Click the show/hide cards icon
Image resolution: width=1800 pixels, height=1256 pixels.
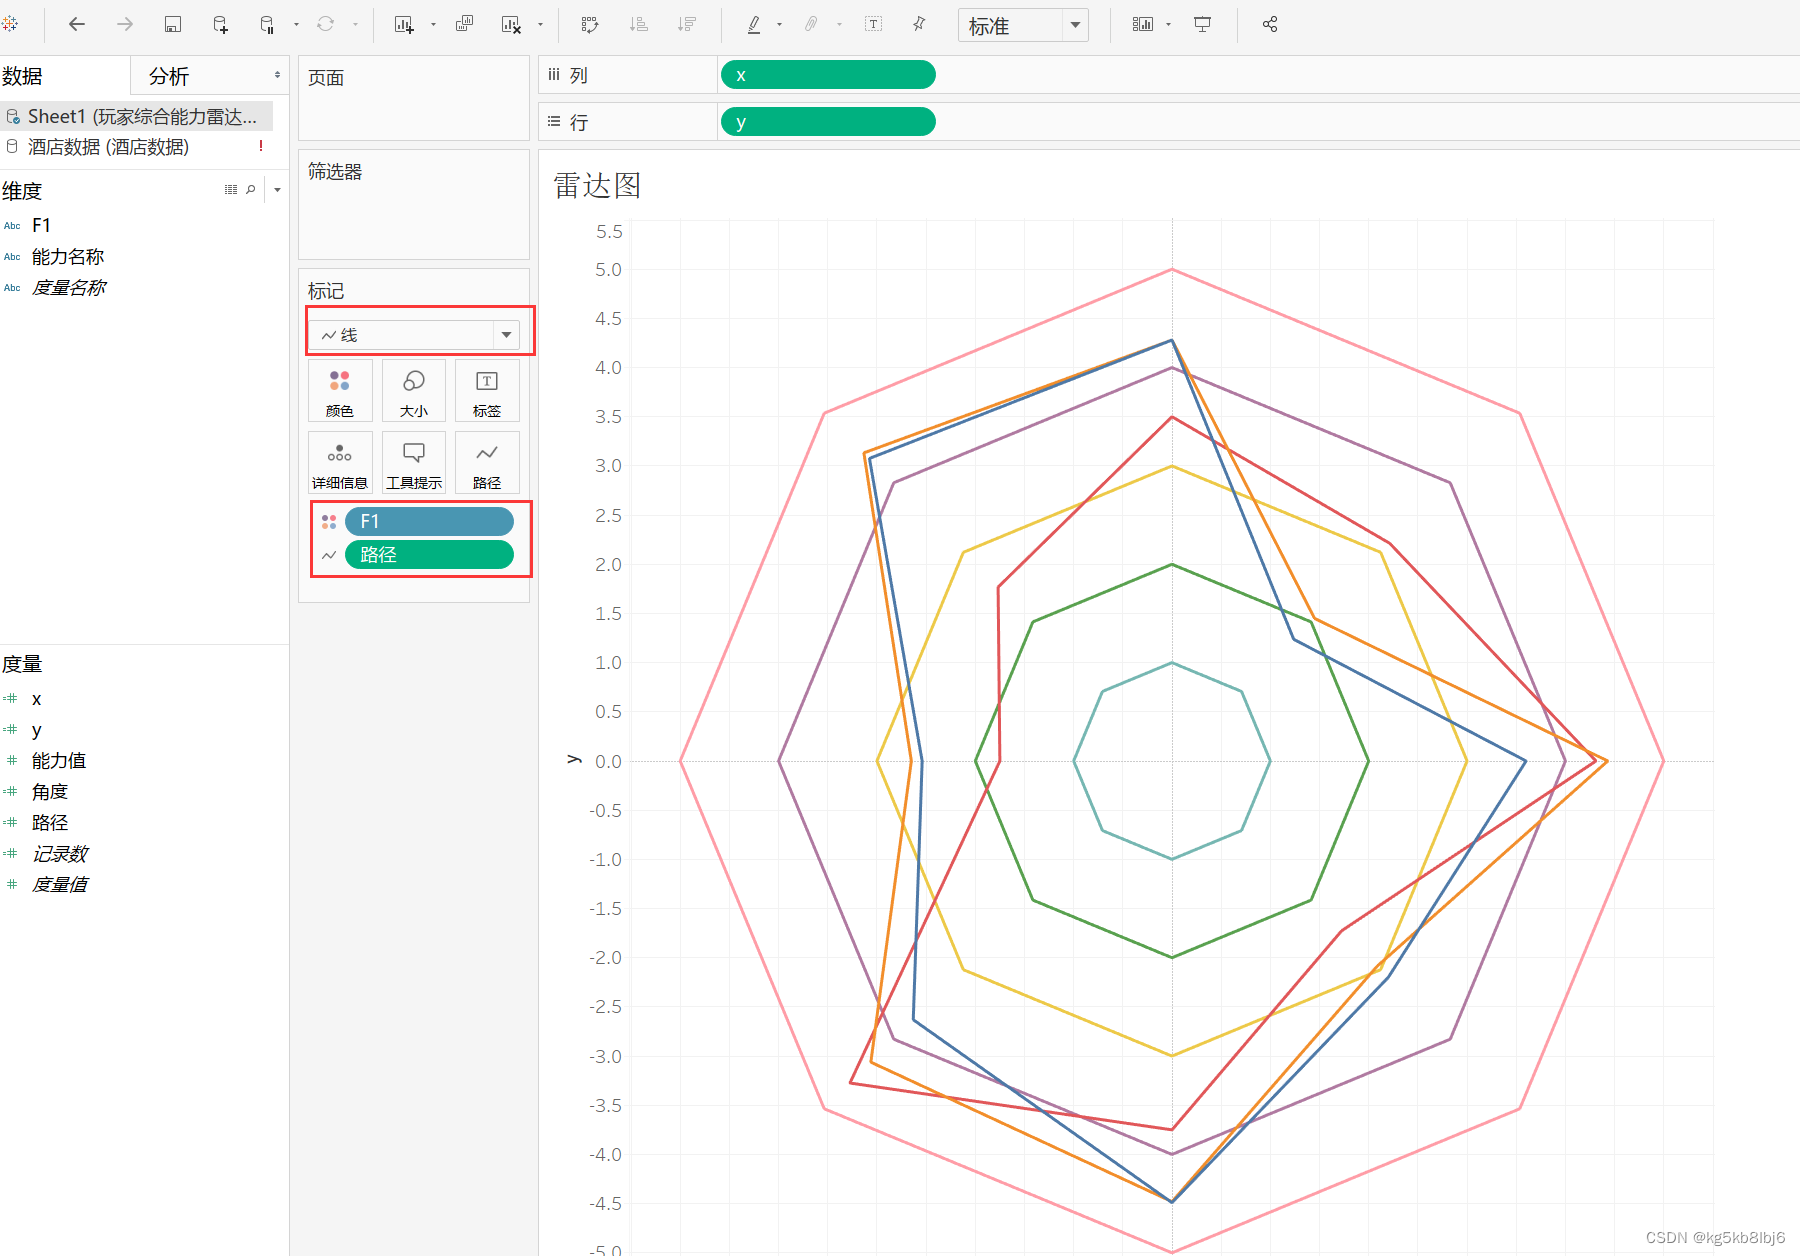[1143, 24]
